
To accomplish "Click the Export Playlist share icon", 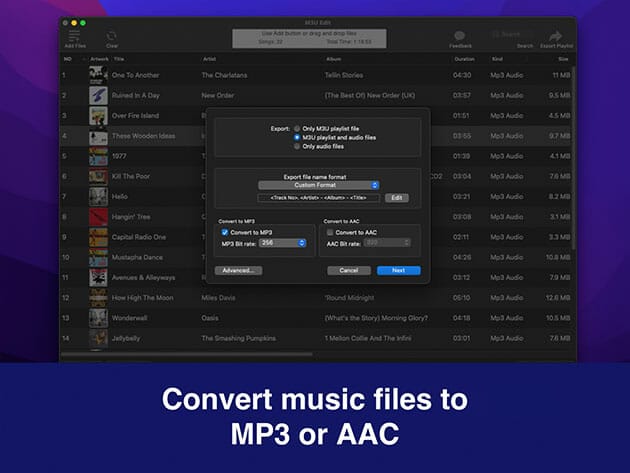I will pos(558,36).
